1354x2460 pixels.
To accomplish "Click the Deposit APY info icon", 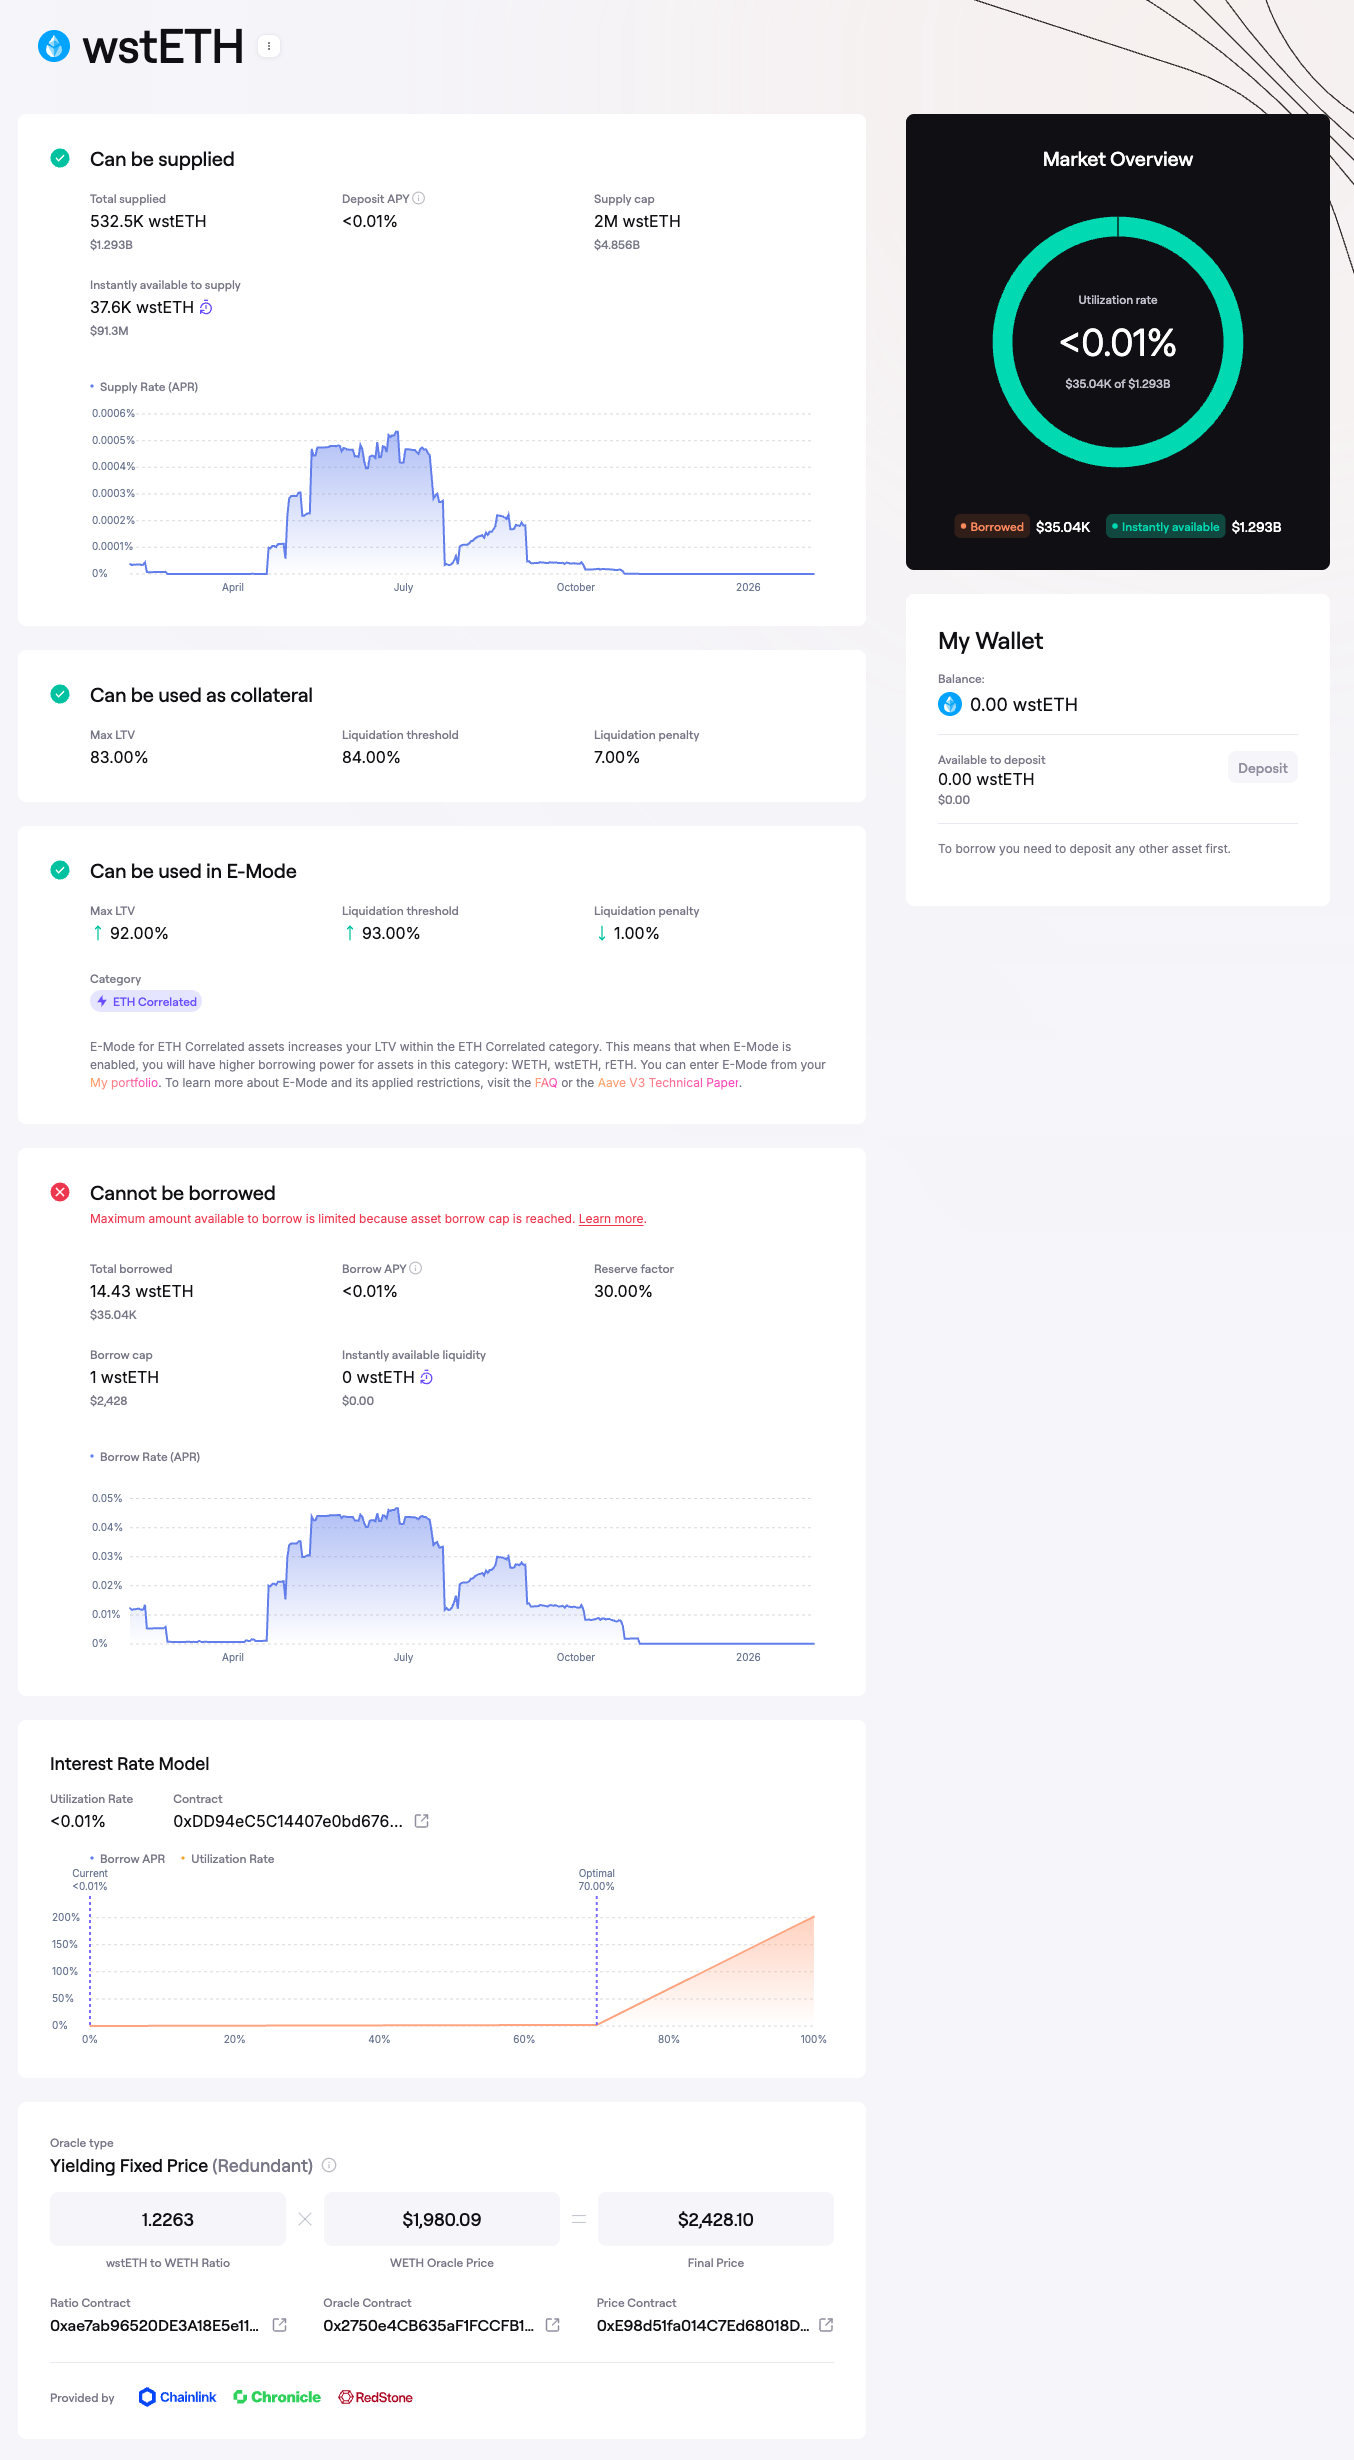I will (419, 198).
